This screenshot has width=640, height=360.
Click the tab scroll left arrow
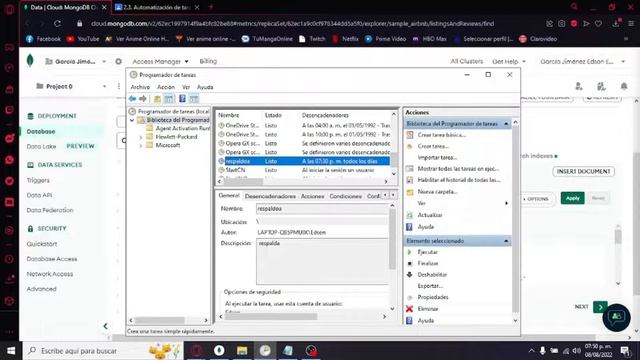pyautogui.click(x=385, y=196)
